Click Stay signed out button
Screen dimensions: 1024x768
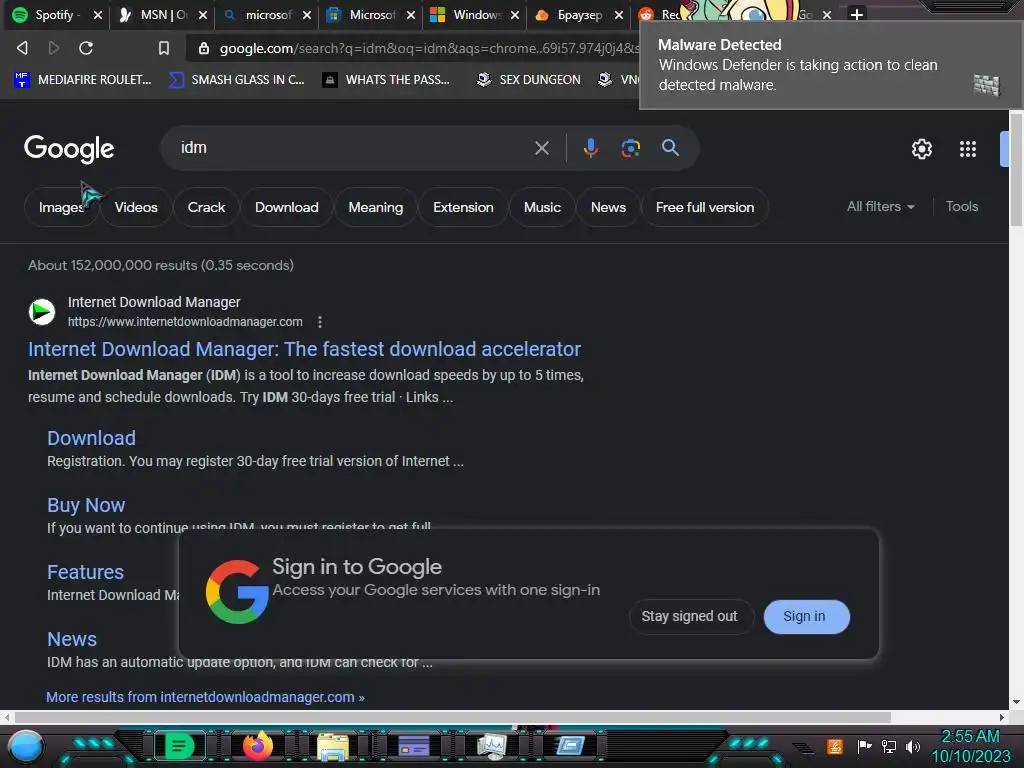(x=692, y=616)
